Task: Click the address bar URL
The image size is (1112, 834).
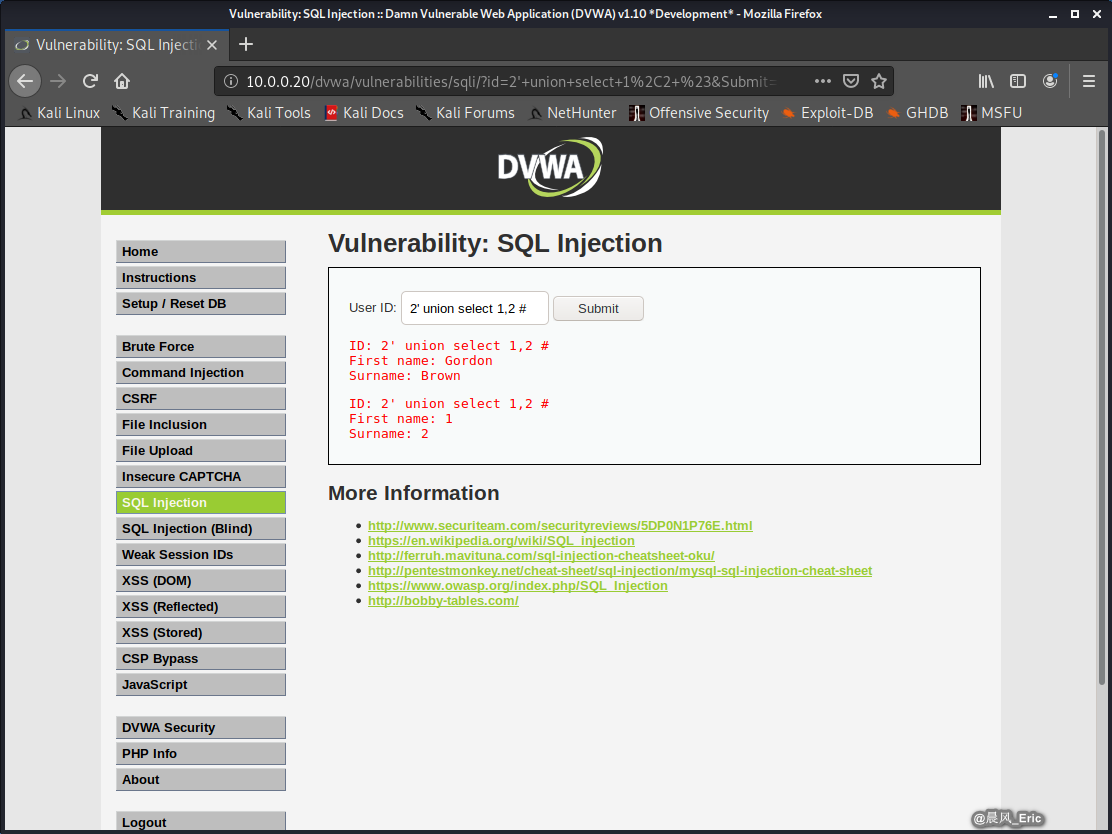Action: pyautogui.click(x=511, y=82)
